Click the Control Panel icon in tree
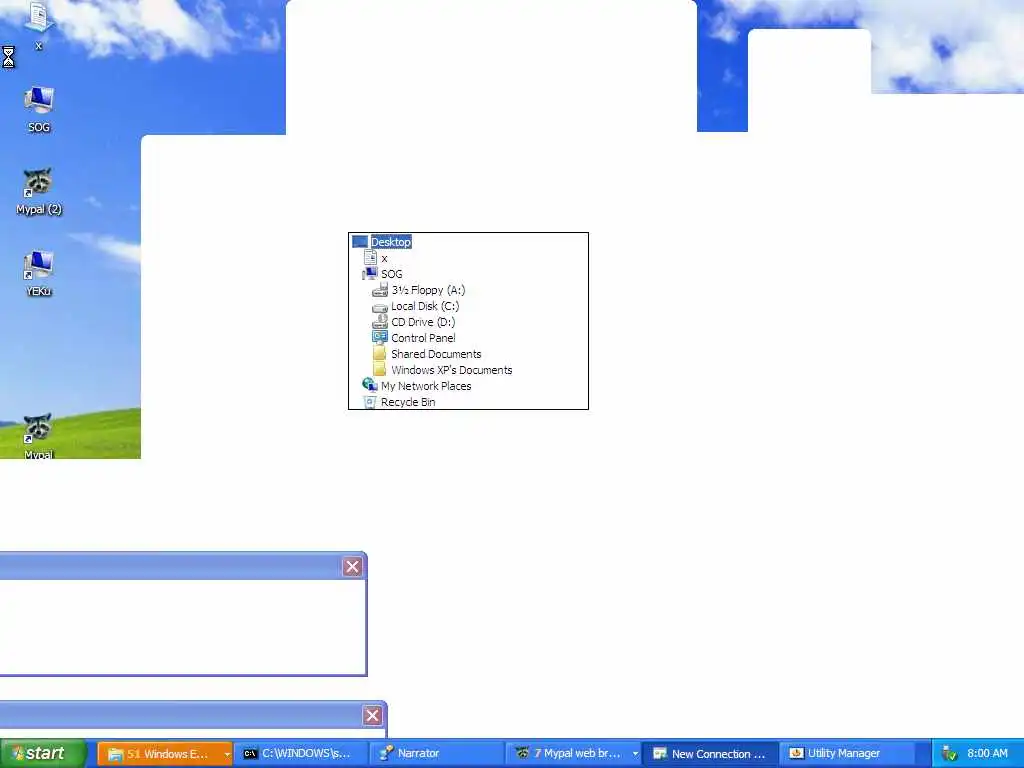This screenshot has height=768, width=1024. tap(380, 338)
